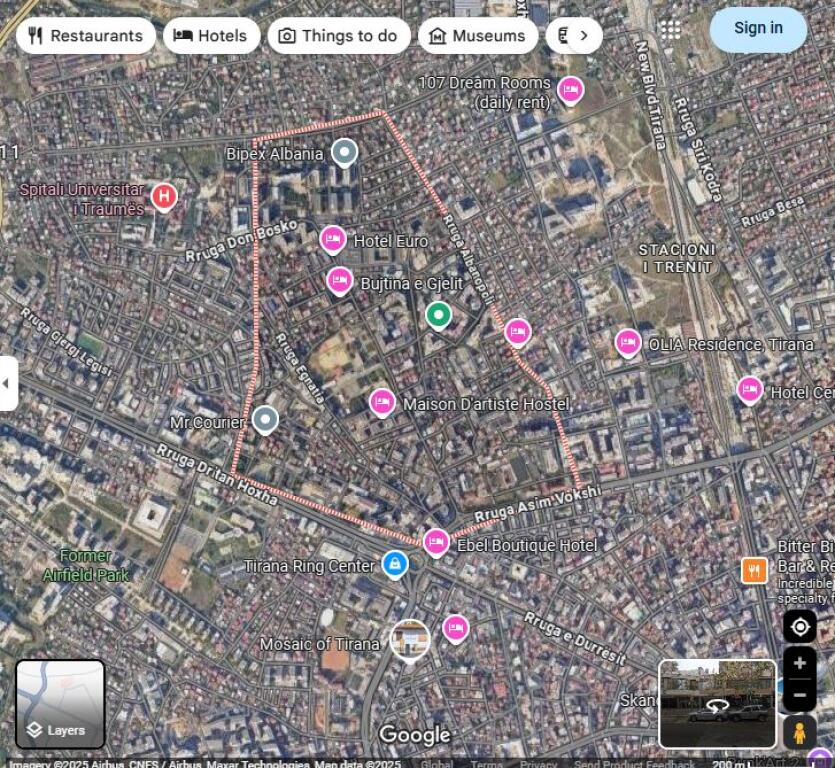
Task: Open the Layers map type switcher
Action: 60,704
